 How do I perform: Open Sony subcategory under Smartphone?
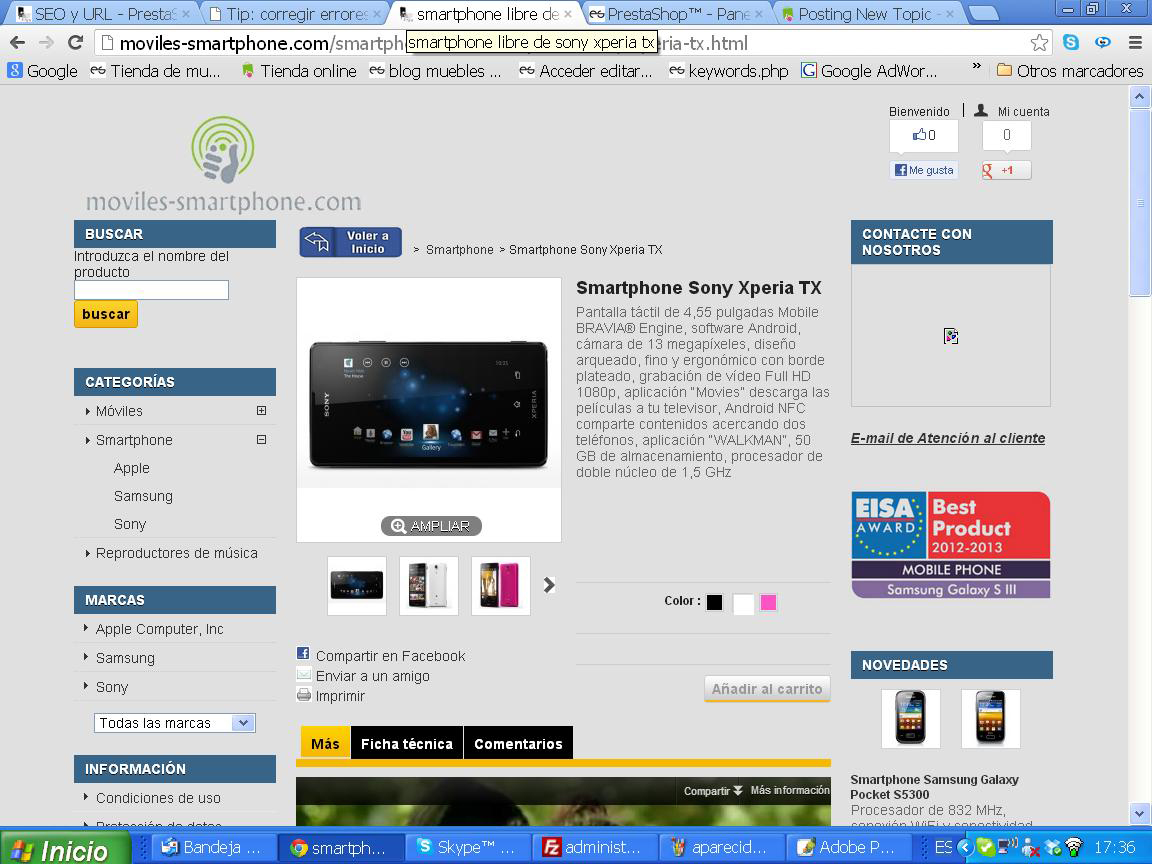(130, 524)
